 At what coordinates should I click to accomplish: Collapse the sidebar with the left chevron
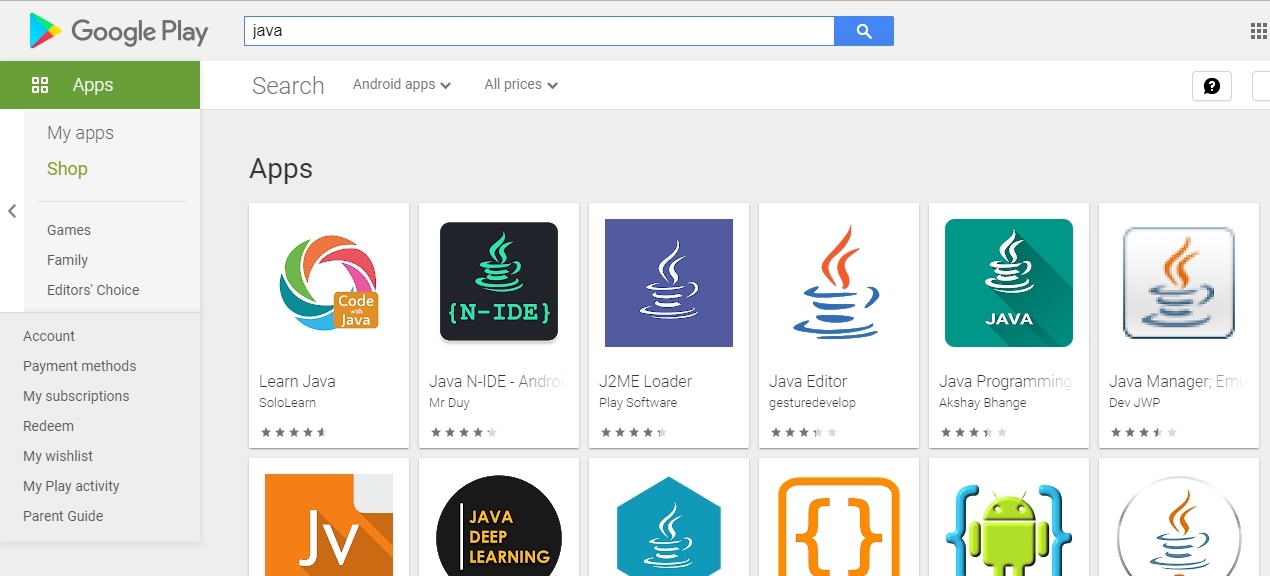(x=12, y=211)
